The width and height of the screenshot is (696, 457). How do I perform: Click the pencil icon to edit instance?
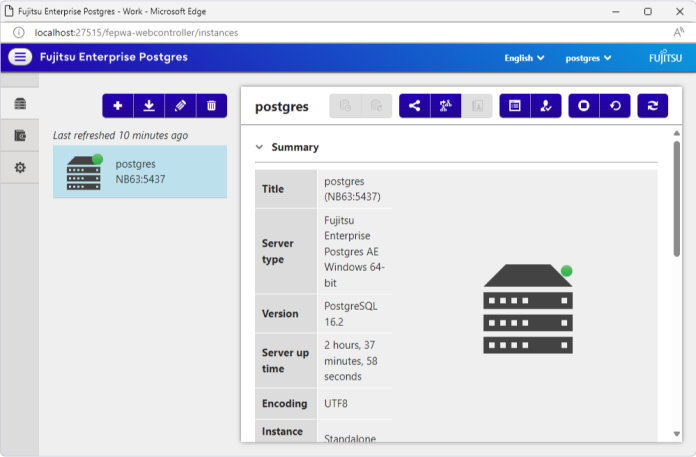(180, 106)
